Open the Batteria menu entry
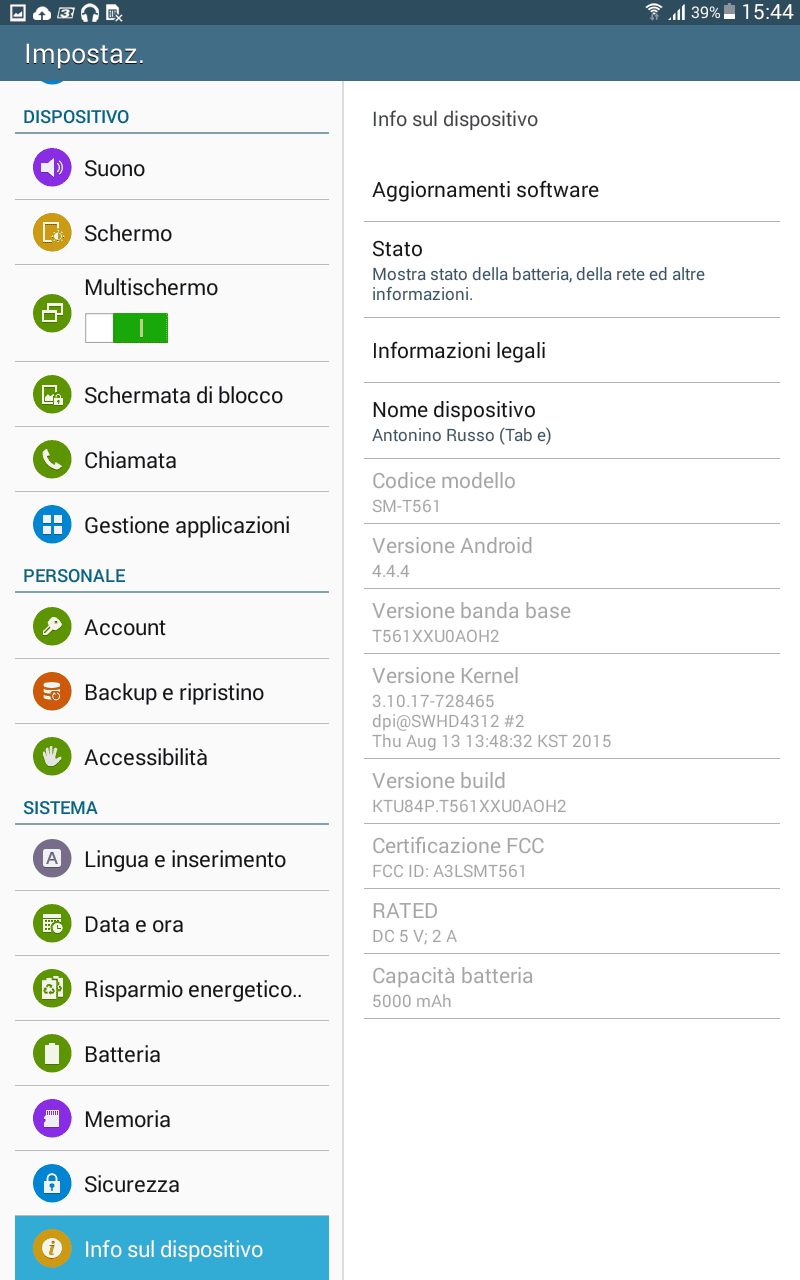Viewport: 800px width, 1280px height. (172, 1054)
